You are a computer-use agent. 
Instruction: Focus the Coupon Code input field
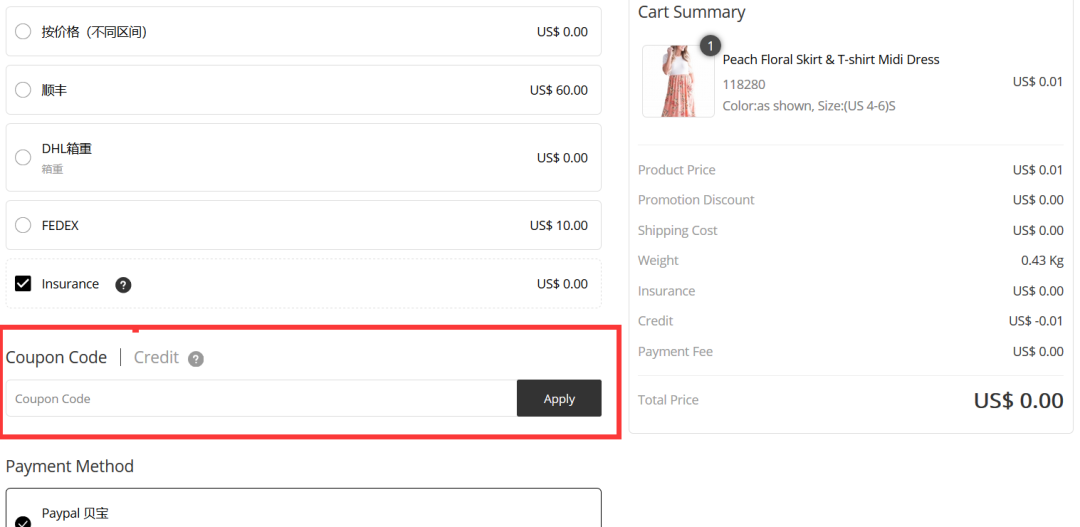[x=262, y=398]
